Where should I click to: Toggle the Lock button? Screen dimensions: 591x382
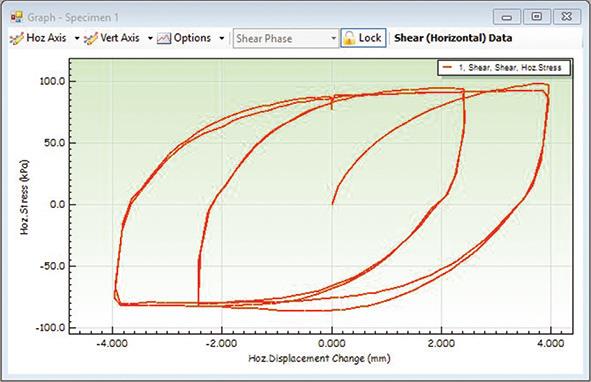coord(363,38)
